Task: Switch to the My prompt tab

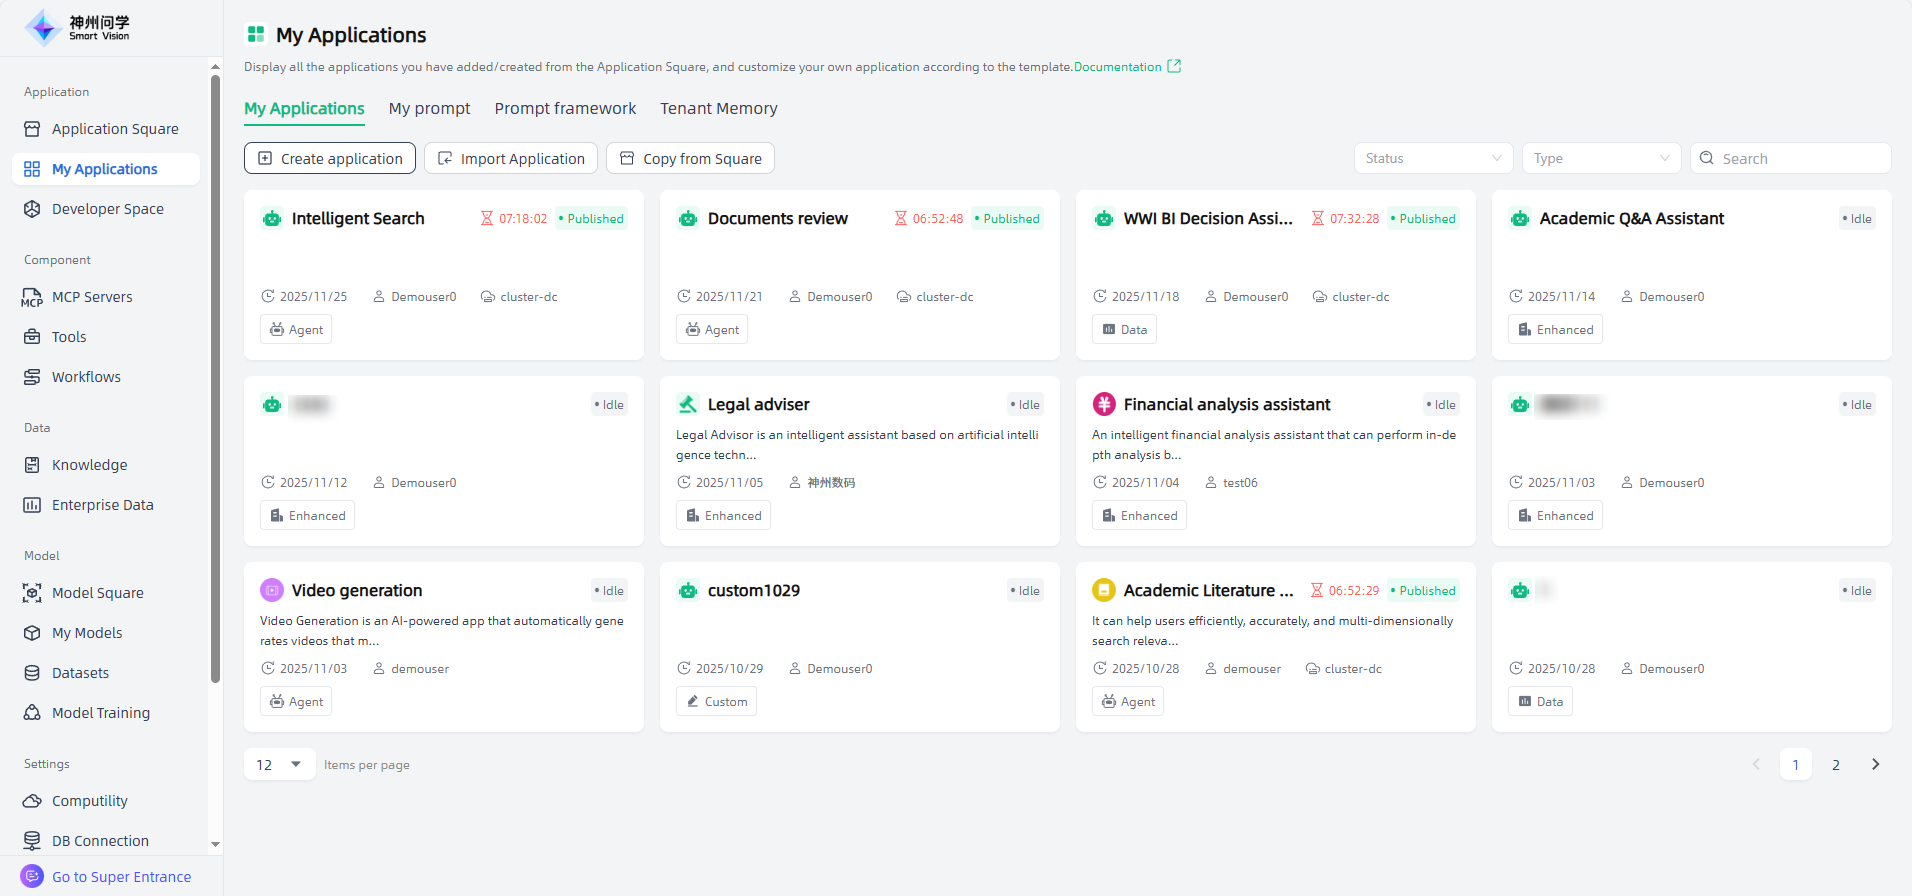Action: 429,109
